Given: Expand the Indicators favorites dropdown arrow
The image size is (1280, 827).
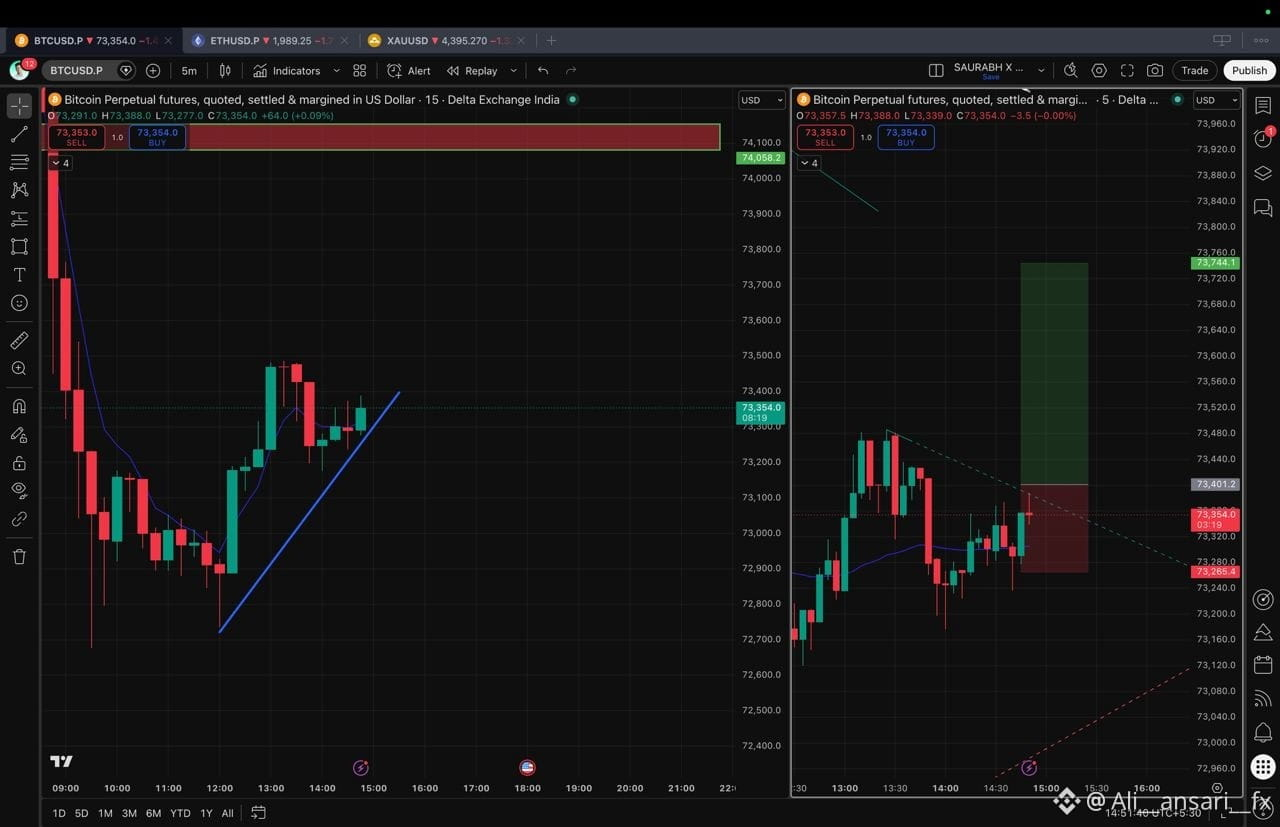Looking at the screenshot, I should [336, 71].
